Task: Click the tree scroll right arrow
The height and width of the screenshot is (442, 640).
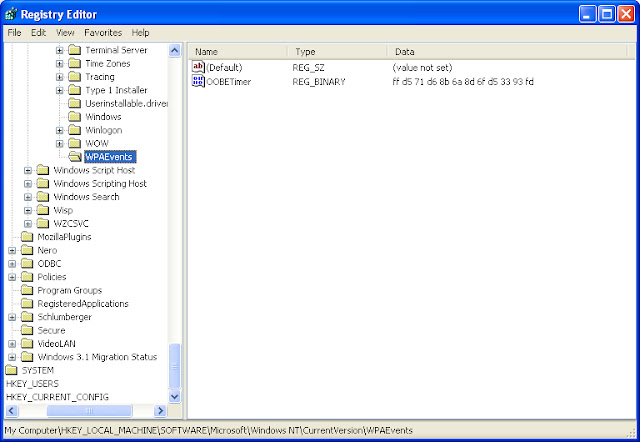Action: pyautogui.click(x=160, y=411)
